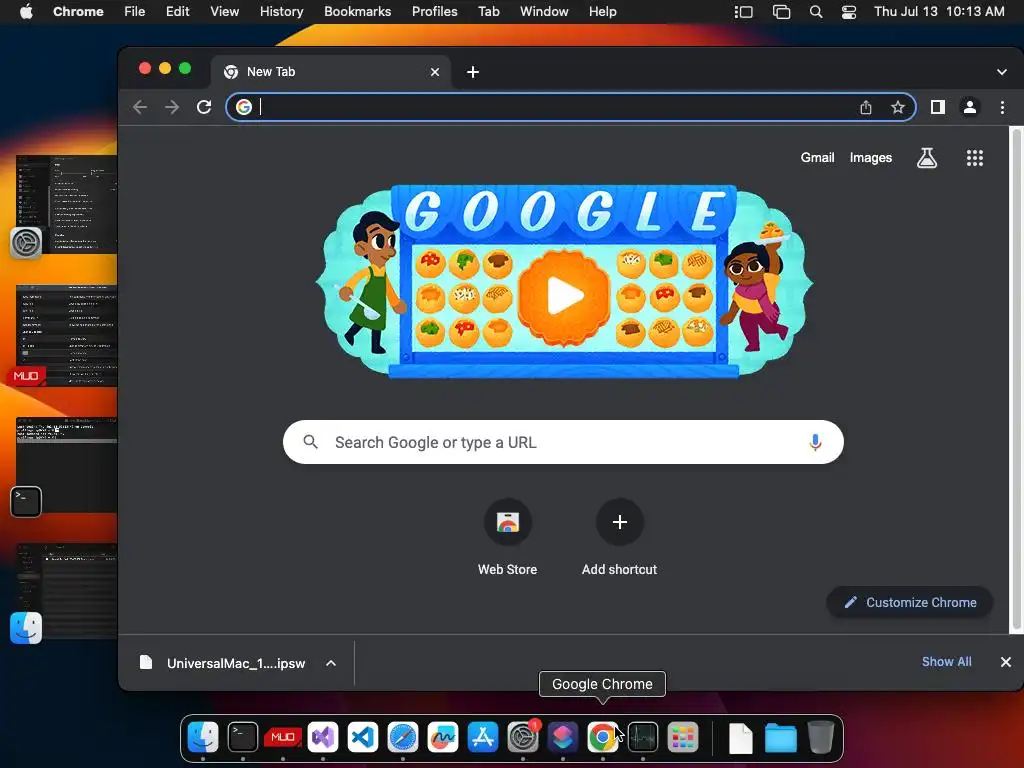The height and width of the screenshot is (768, 1024).
Task: Open Google Images link
Action: tap(871, 157)
